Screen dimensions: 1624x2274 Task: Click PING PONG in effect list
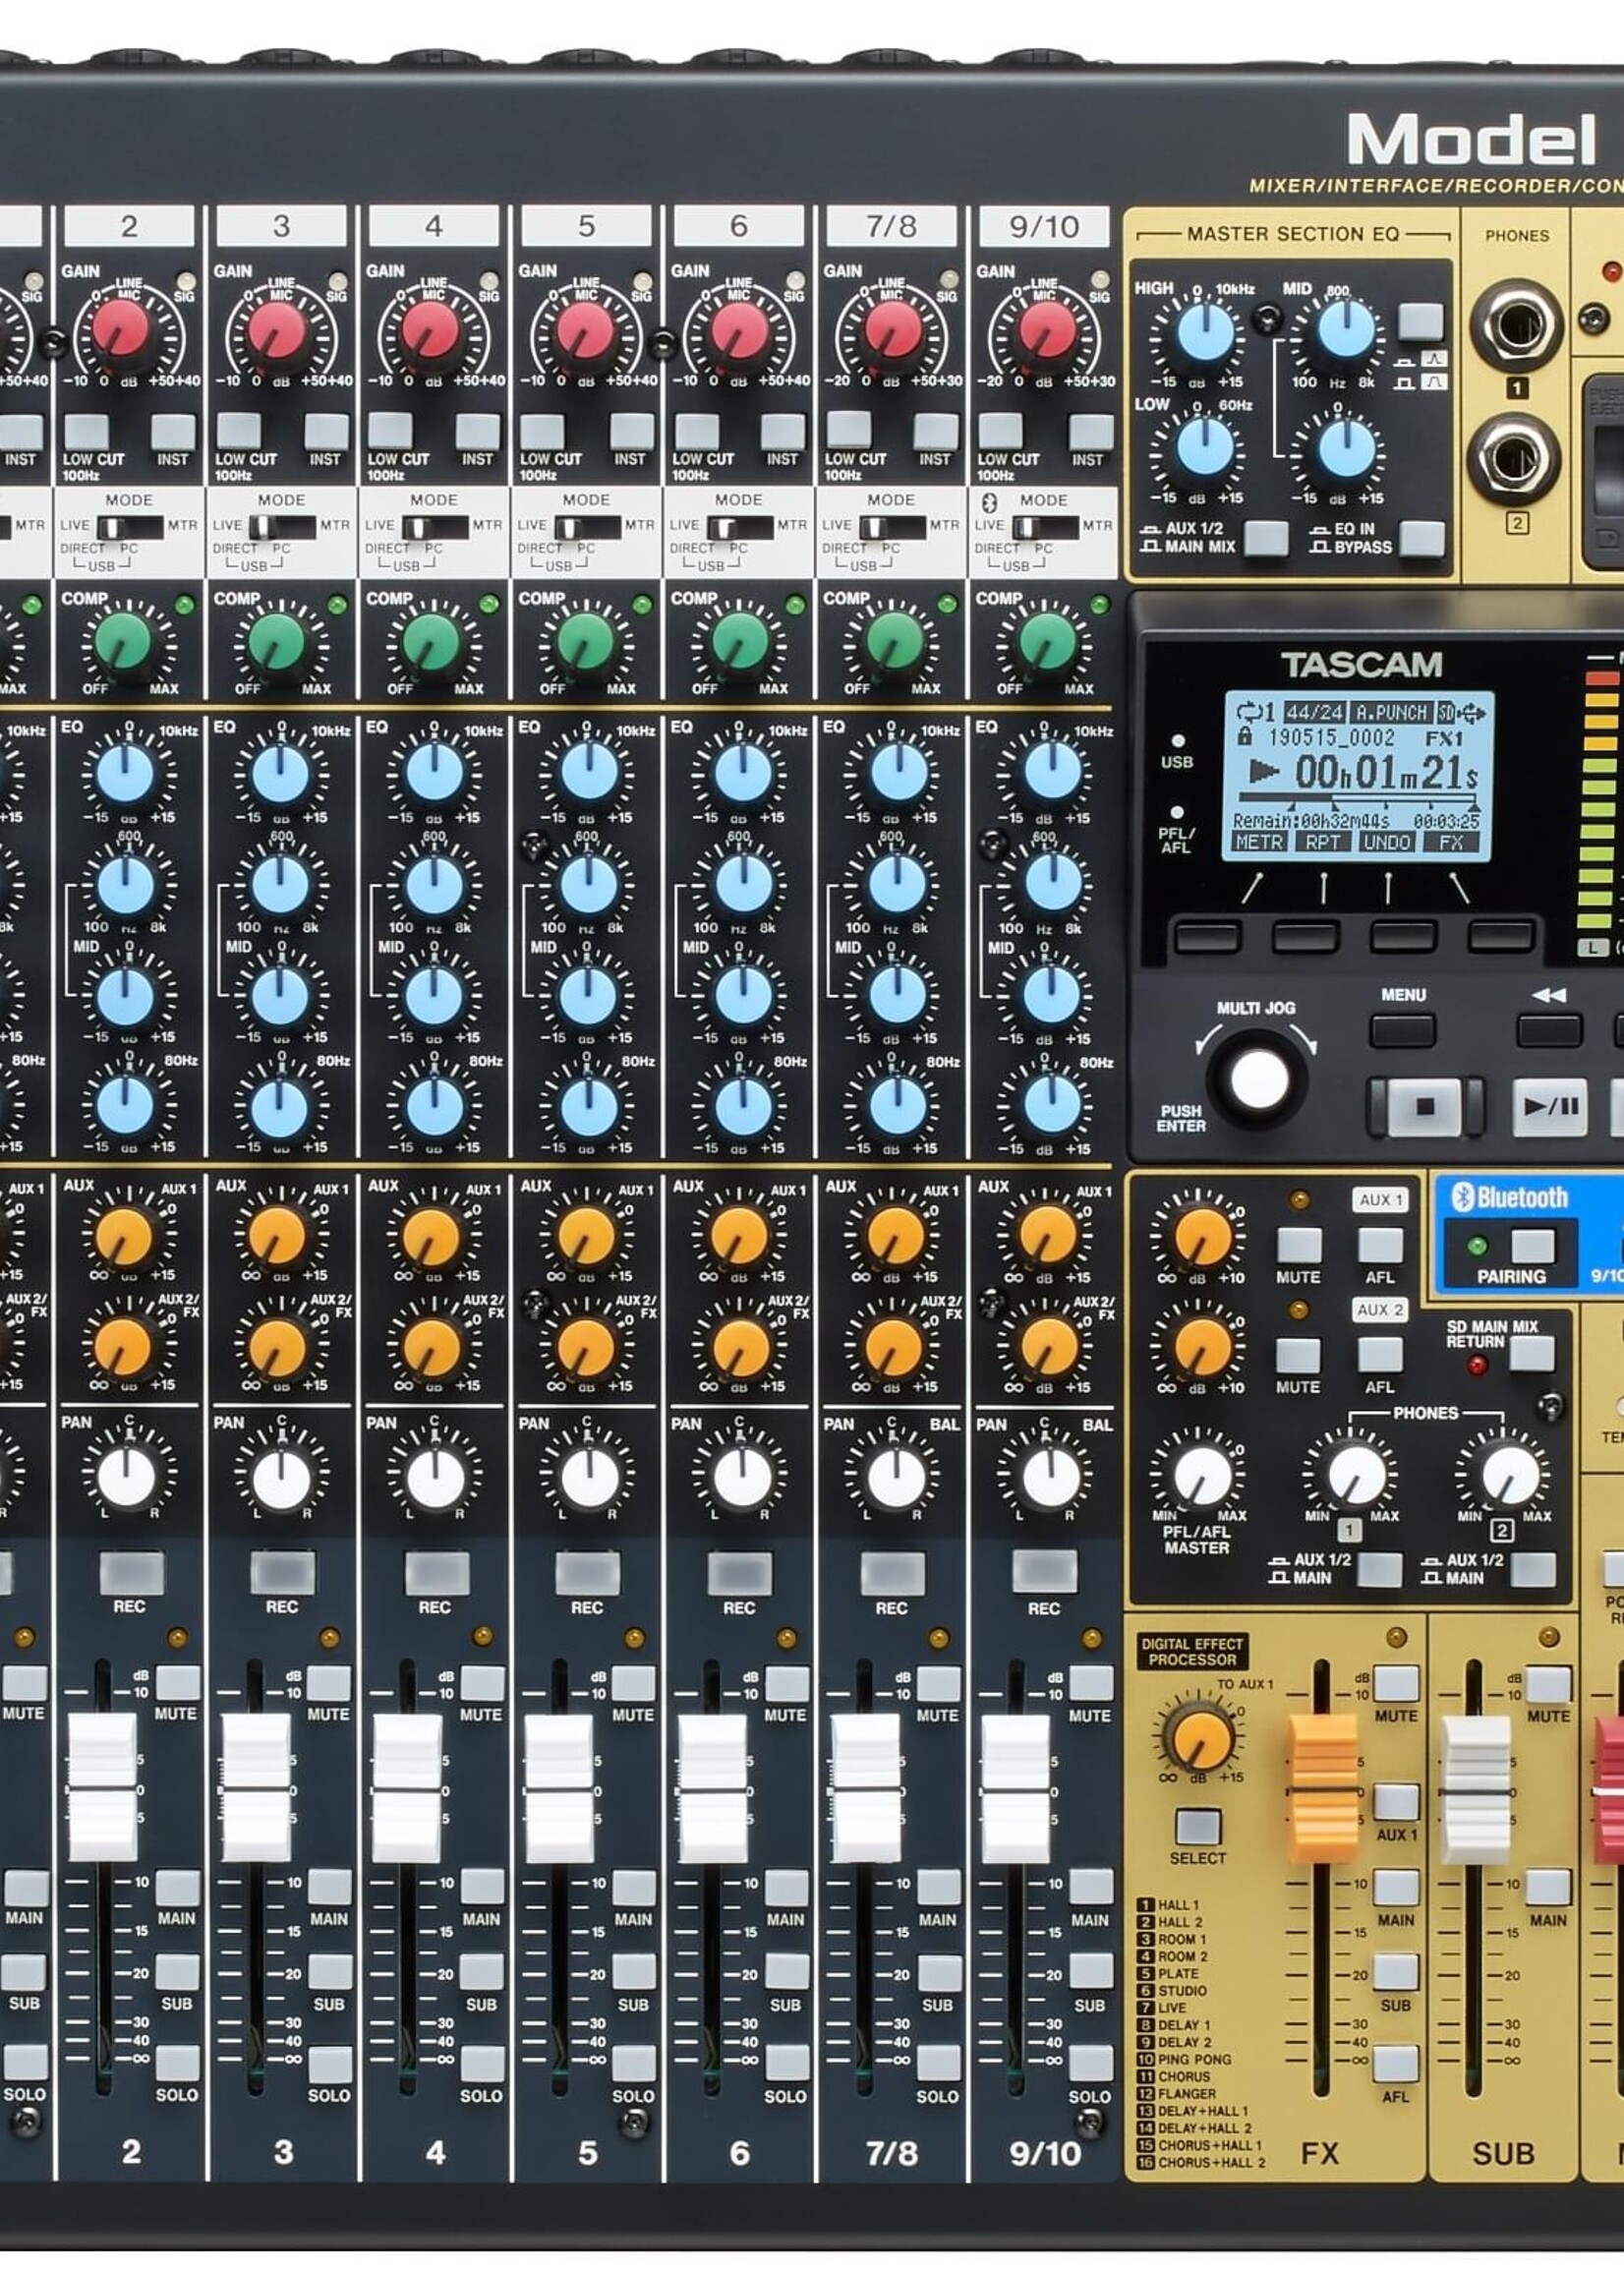tap(1195, 2059)
